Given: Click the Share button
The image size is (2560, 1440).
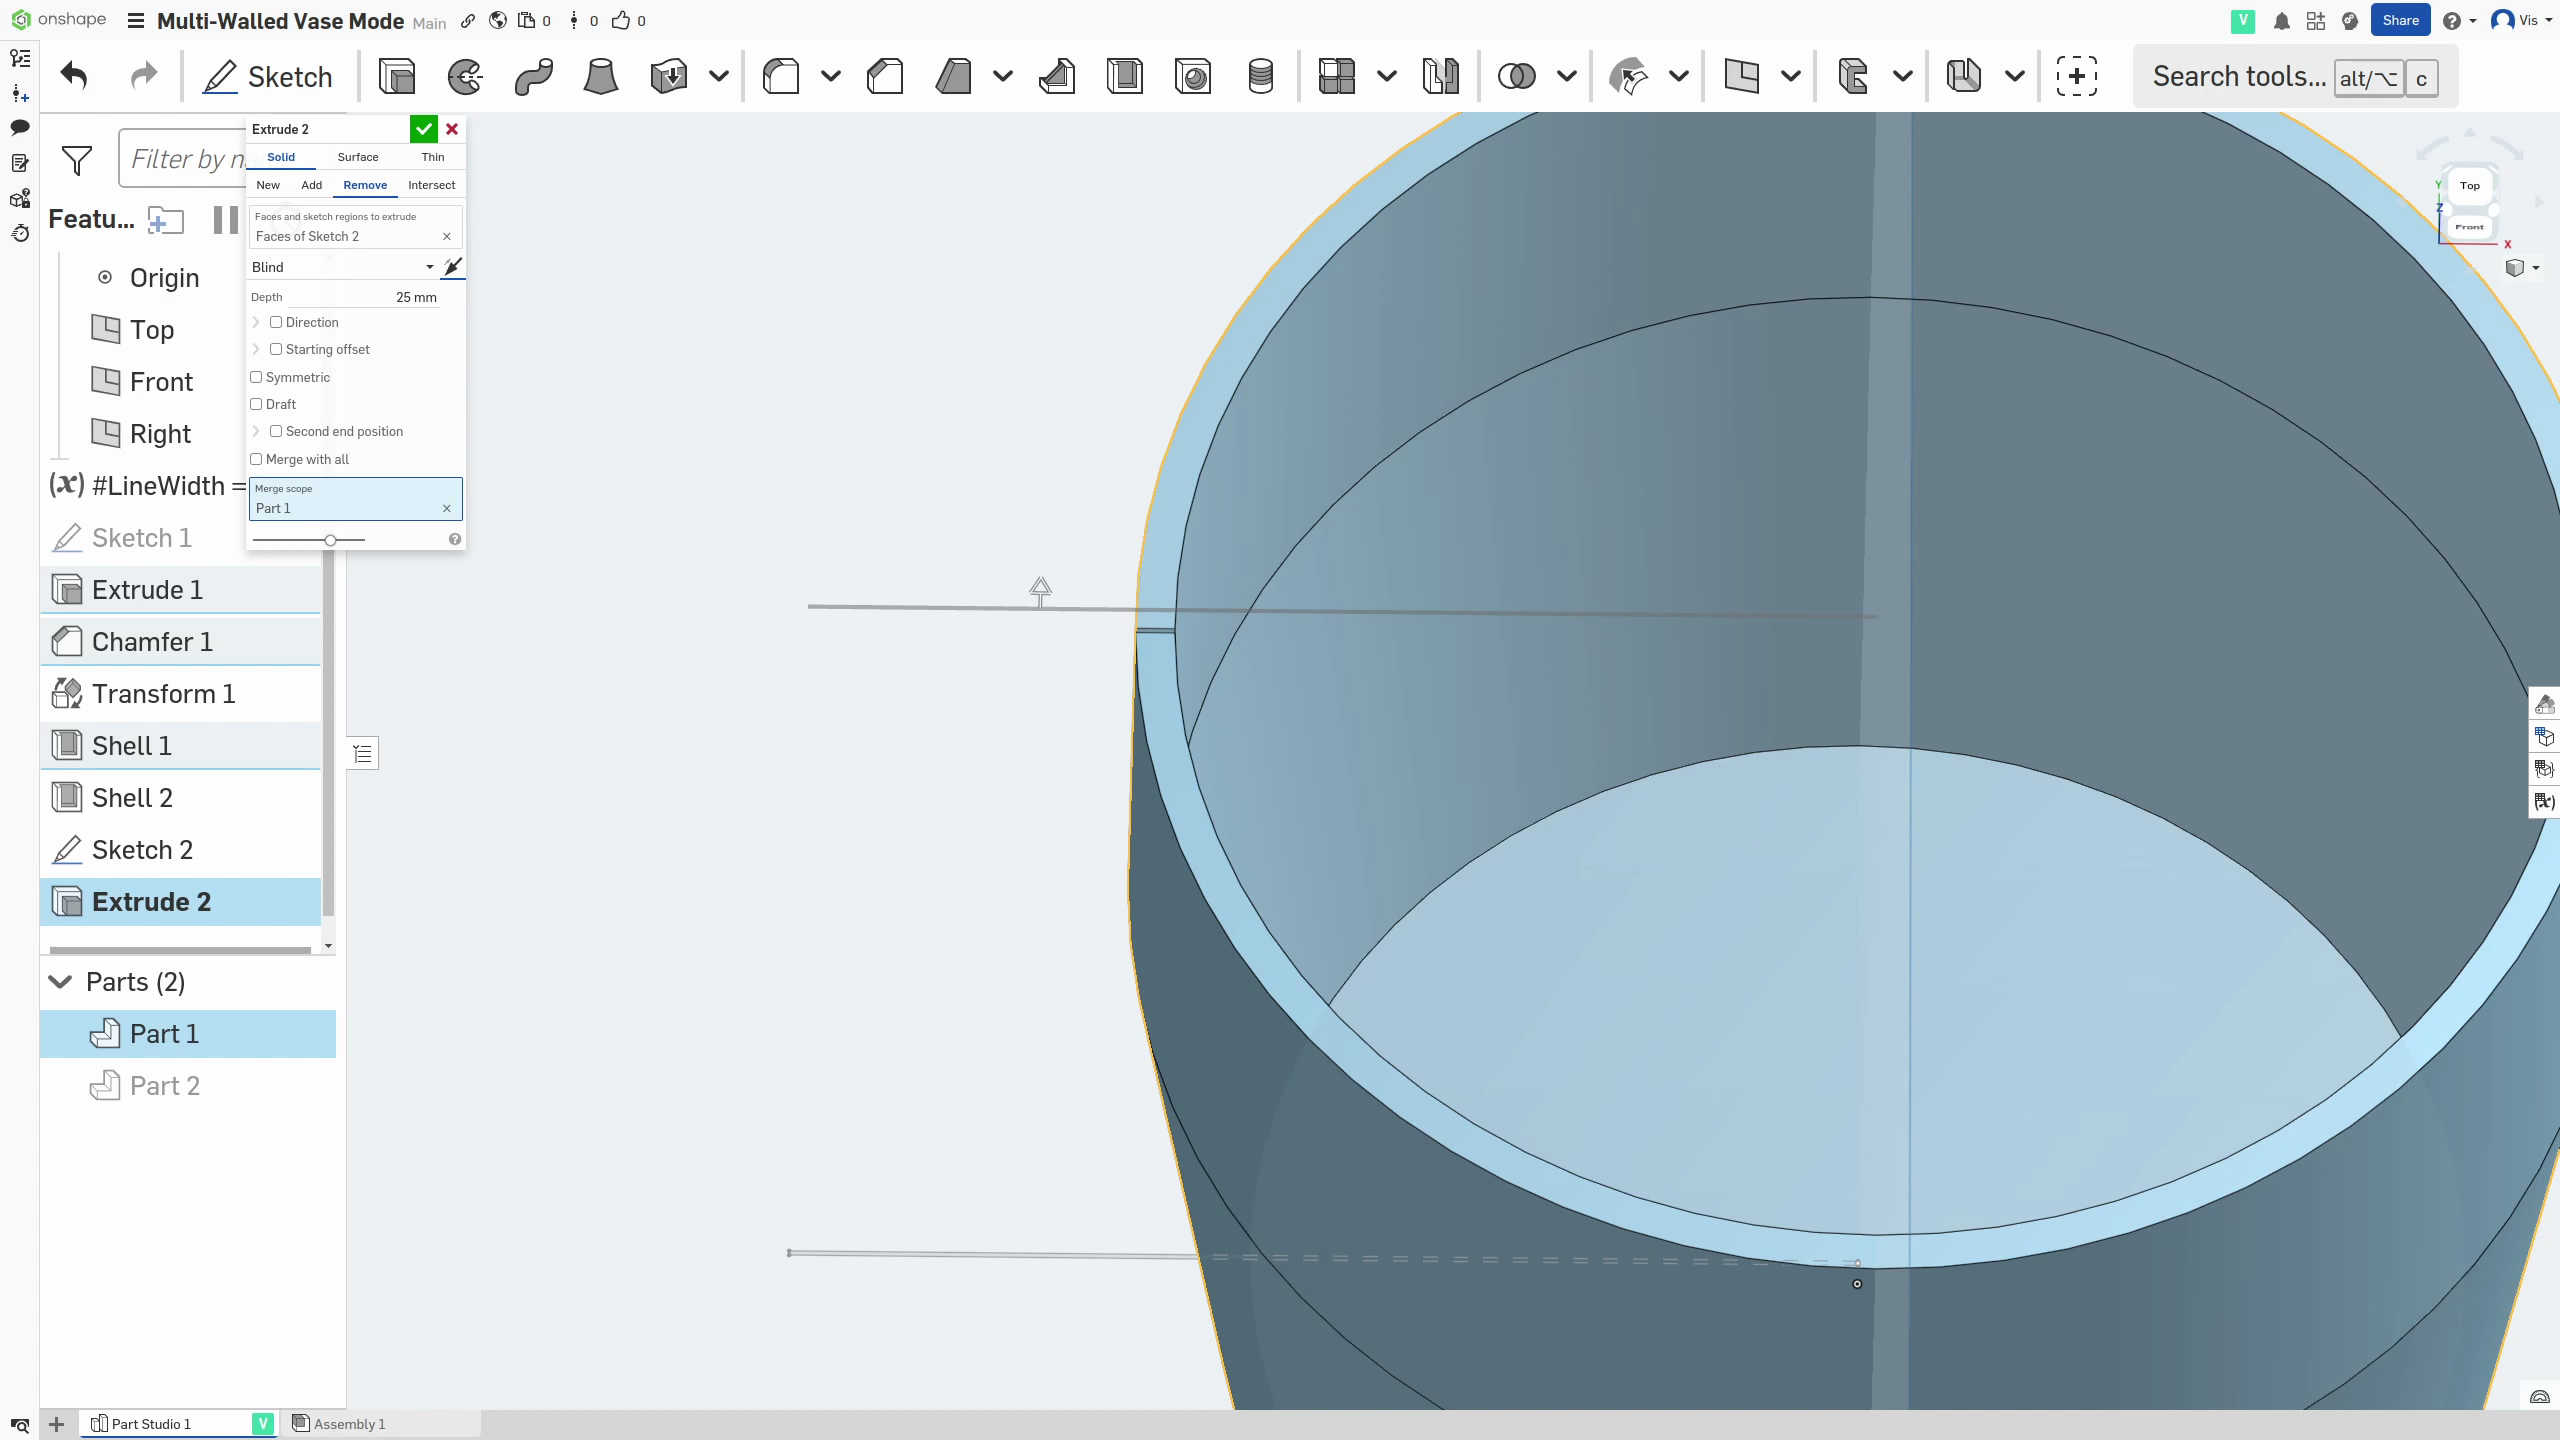Looking at the screenshot, I should [x=2399, y=20].
